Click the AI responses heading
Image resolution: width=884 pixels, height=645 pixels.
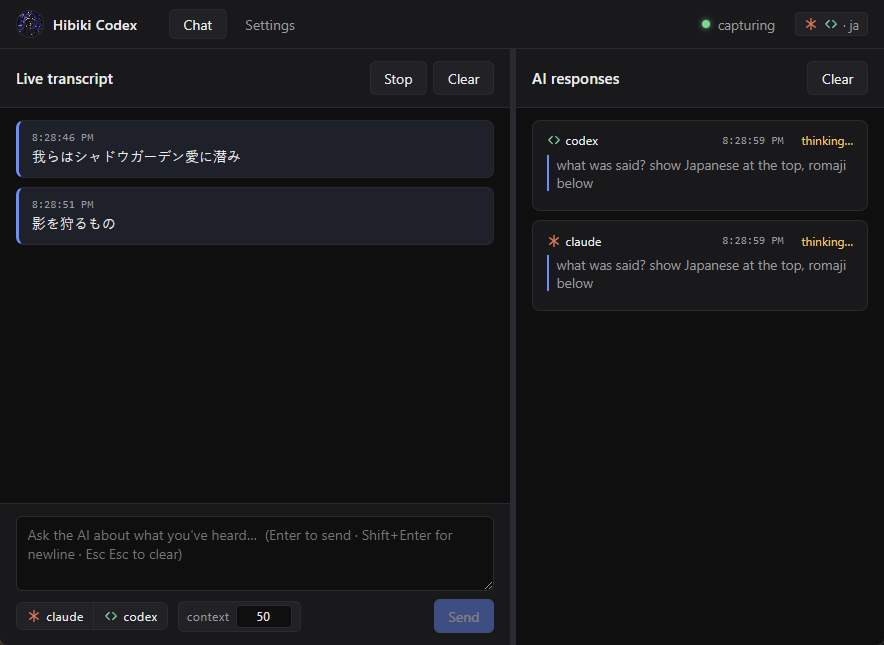click(x=575, y=79)
